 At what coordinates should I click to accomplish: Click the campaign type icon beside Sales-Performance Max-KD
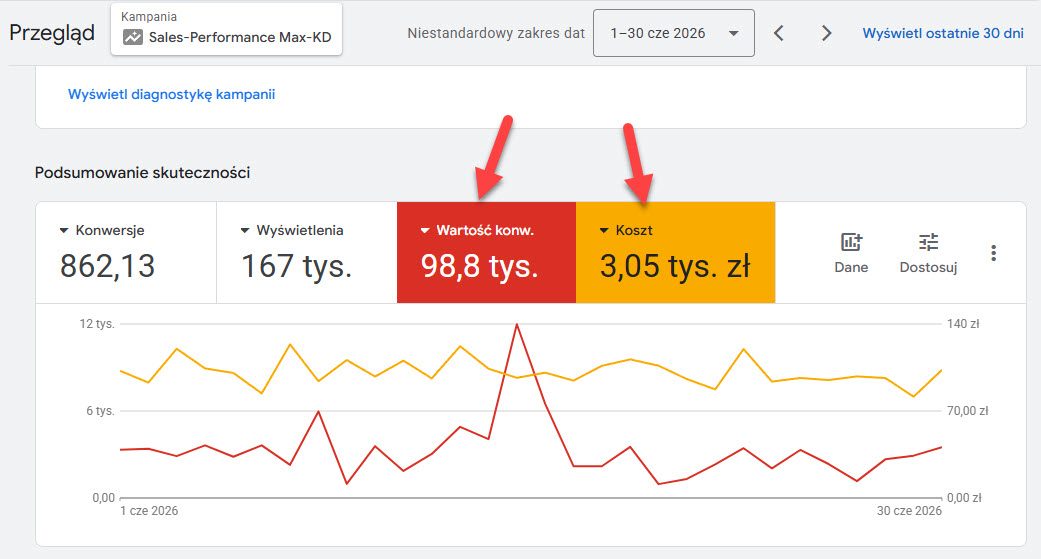click(x=133, y=37)
